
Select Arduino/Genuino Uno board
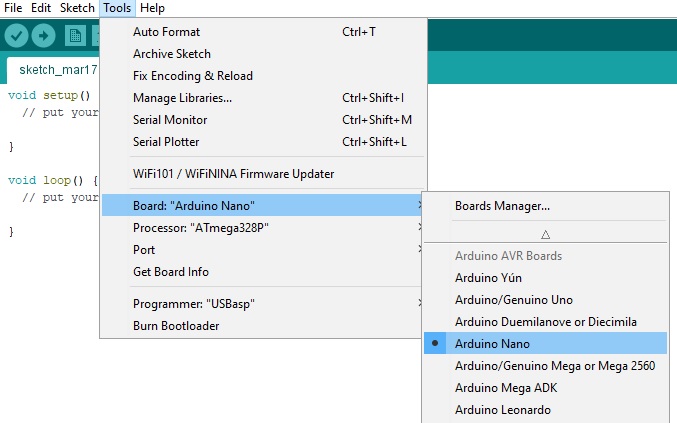click(x=513, y=299)
